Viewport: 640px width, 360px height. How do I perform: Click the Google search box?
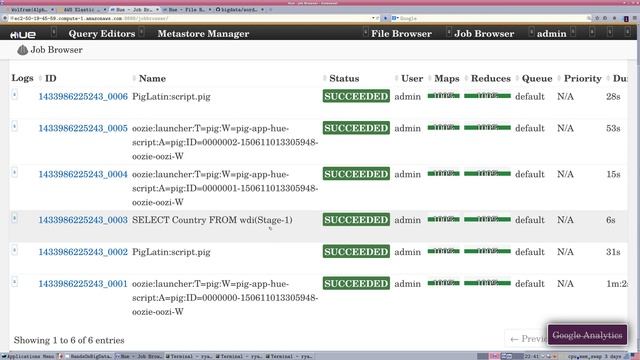point(492,18)
